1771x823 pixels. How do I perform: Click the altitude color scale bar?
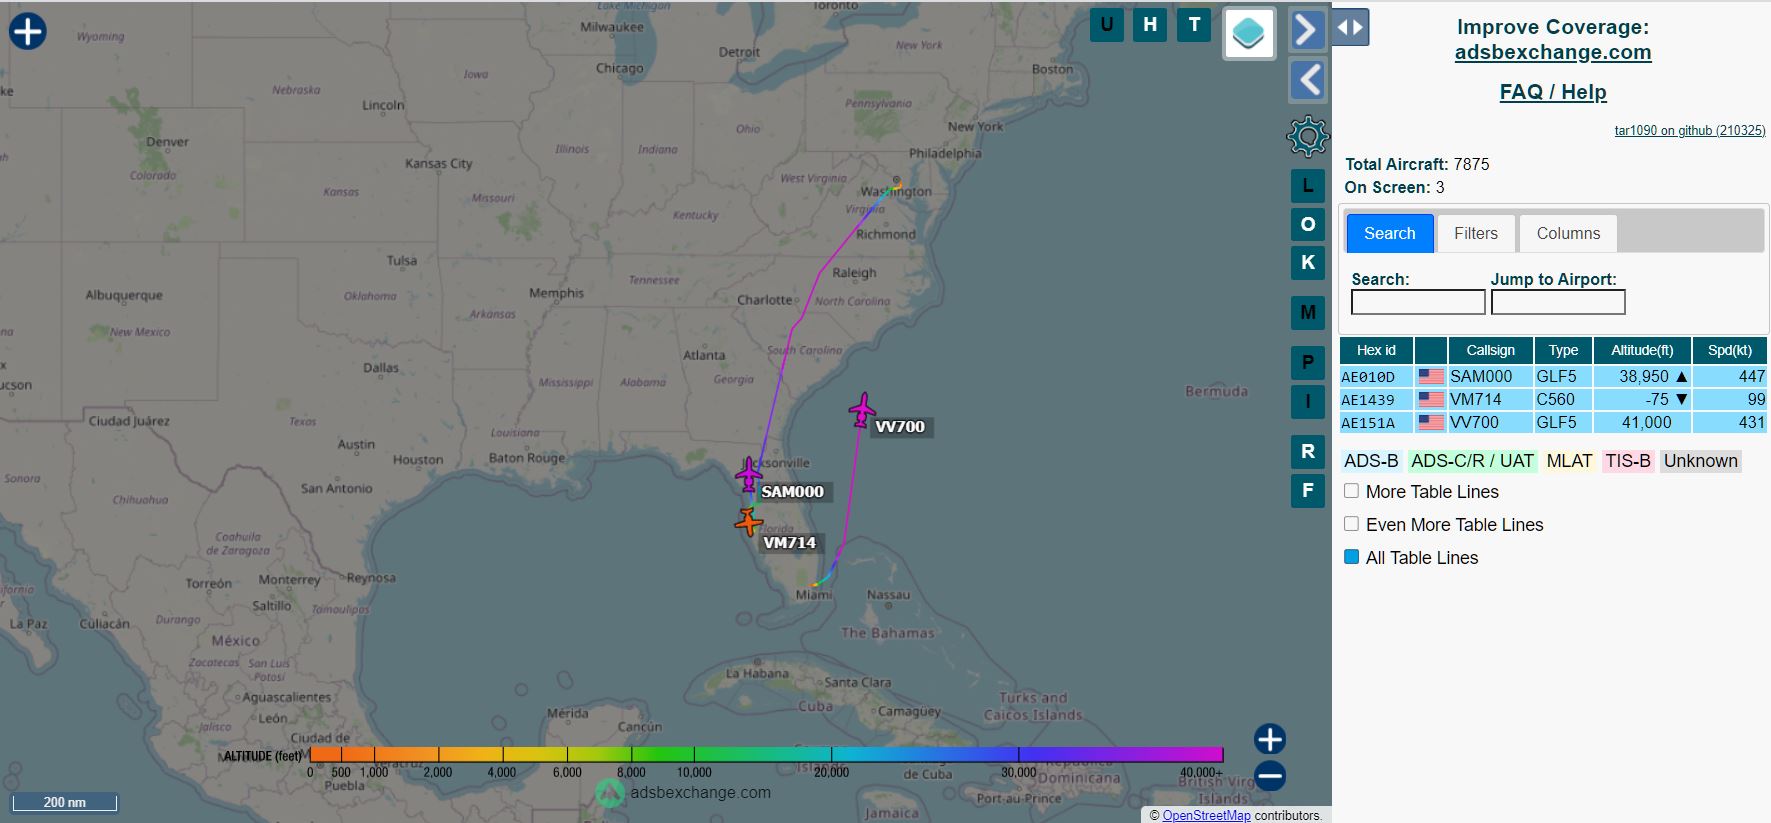(x=766, y=754)
